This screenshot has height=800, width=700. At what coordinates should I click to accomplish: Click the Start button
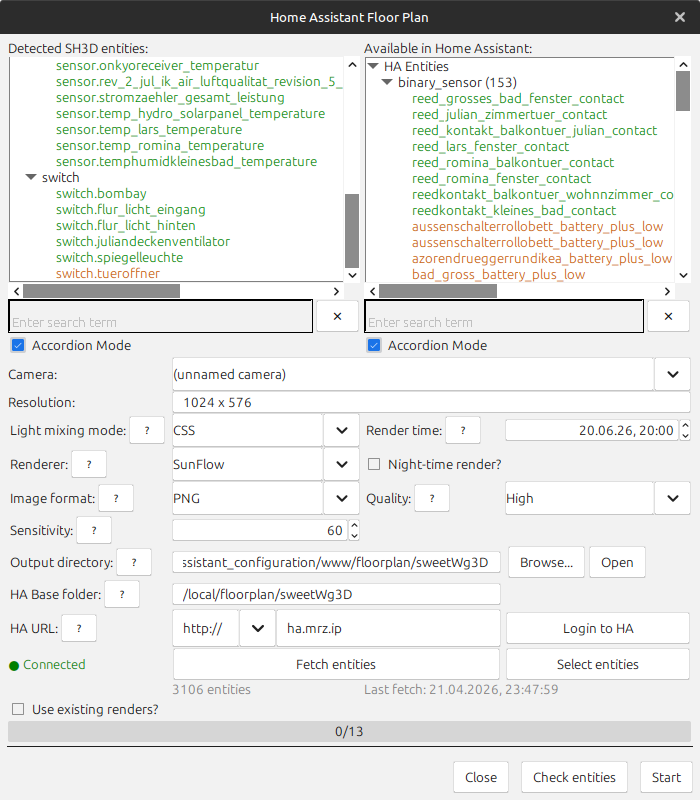point(666,777)
